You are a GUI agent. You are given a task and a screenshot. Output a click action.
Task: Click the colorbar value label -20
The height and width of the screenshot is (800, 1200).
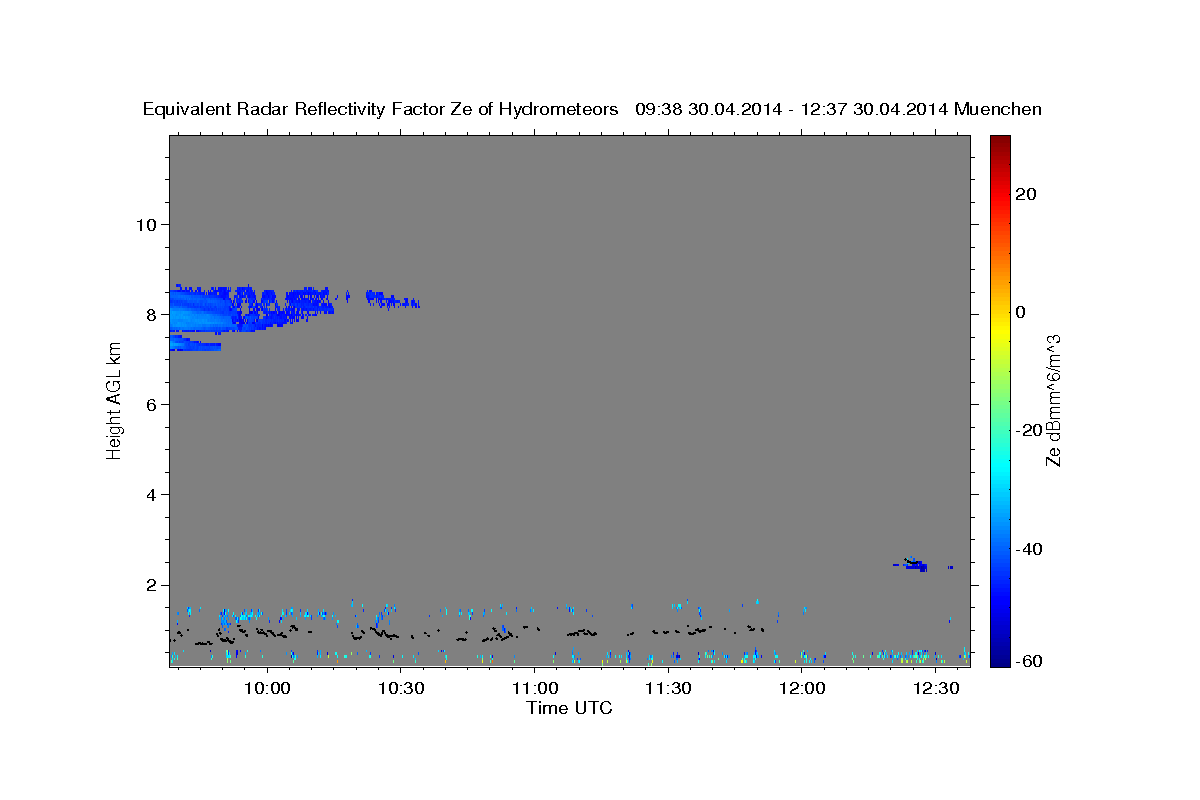pos(1029,430)
